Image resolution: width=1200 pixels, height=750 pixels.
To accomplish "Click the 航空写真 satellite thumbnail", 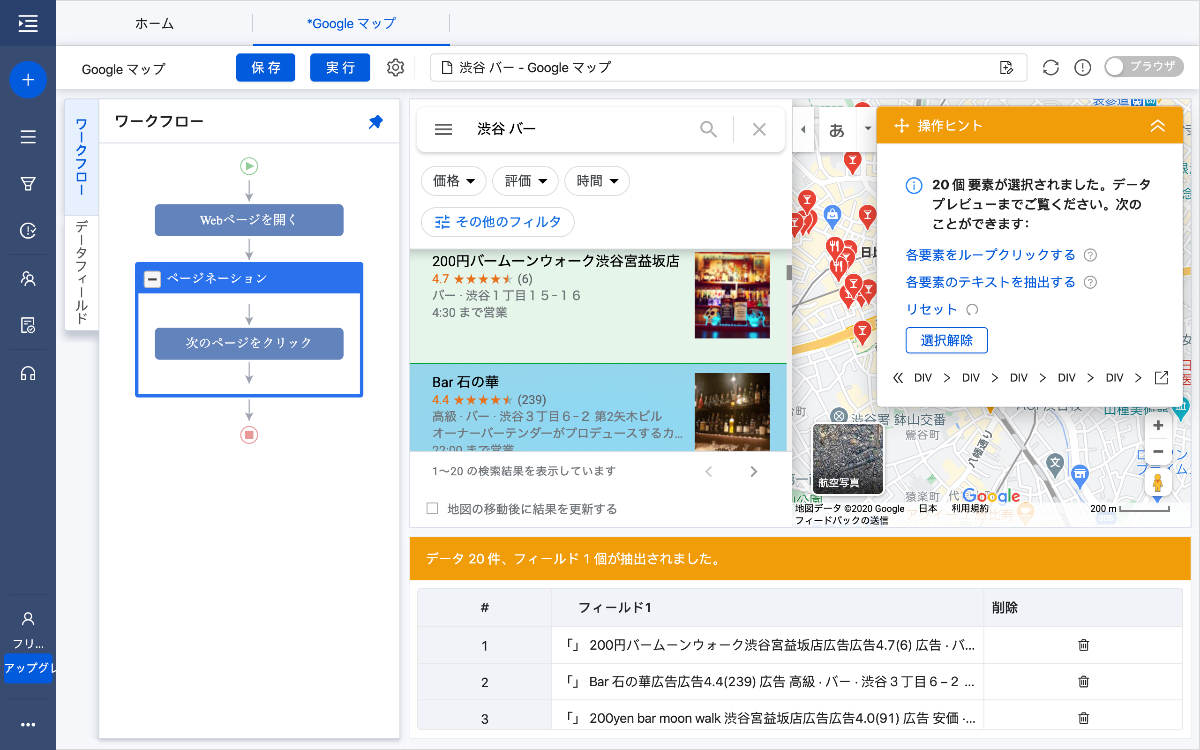I will (848, 459).
